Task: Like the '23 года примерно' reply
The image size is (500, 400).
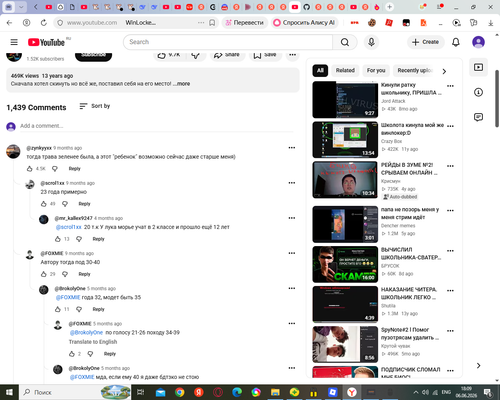Action: coord(44,204)
